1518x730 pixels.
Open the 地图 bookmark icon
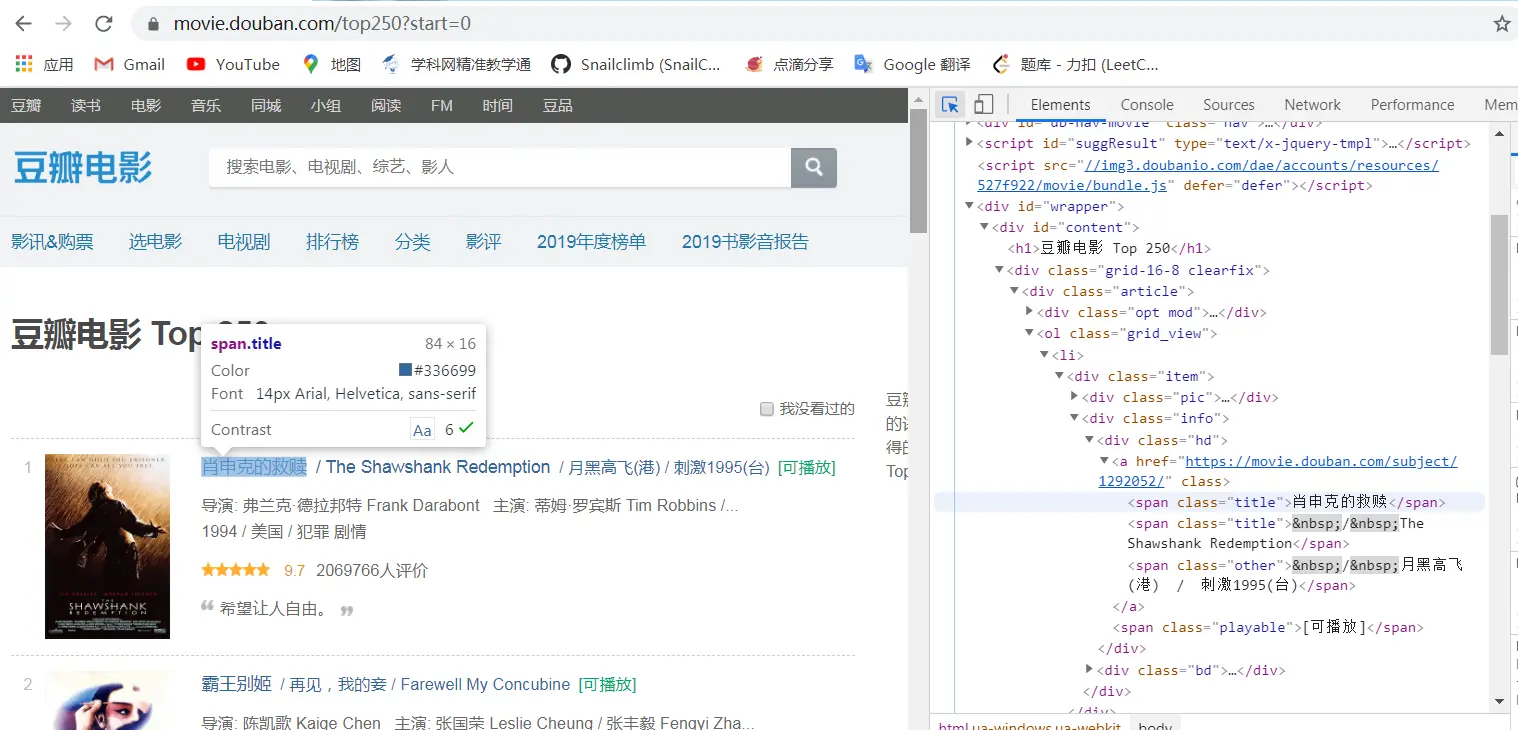309,64
